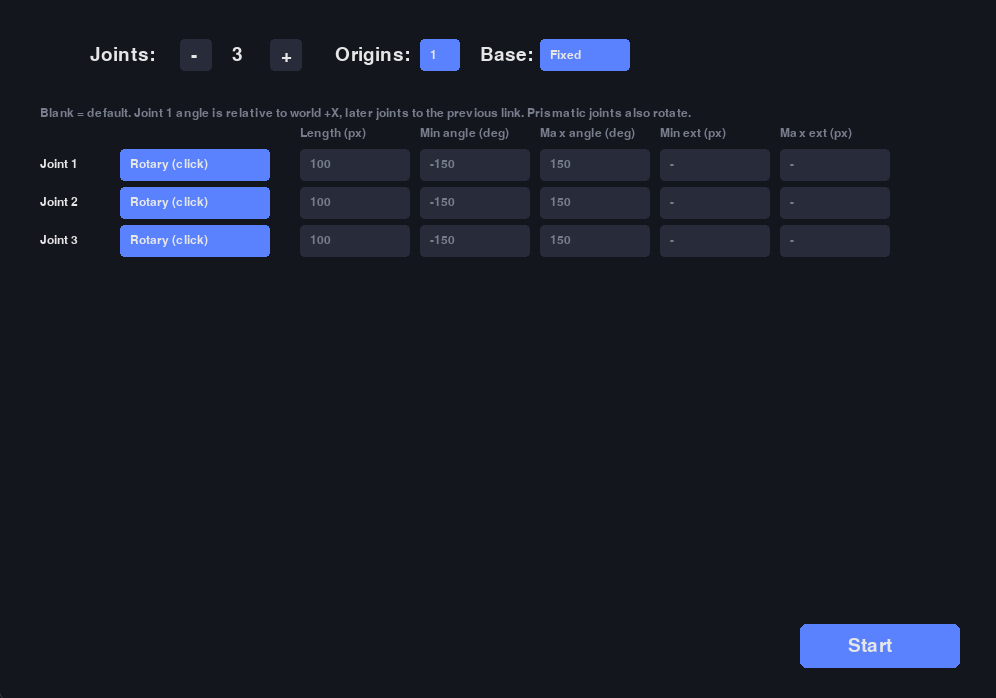Click Joint 3 Min ext field
The image size is (996, 698).
point(715,241)
